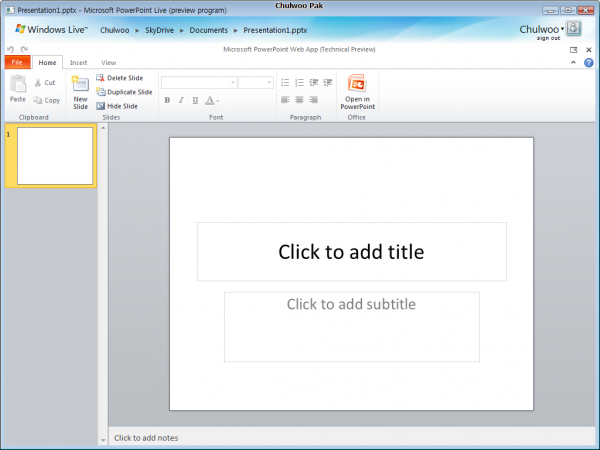Click the Redo arrow icon
600x450 pixels.
pos(24,49)
